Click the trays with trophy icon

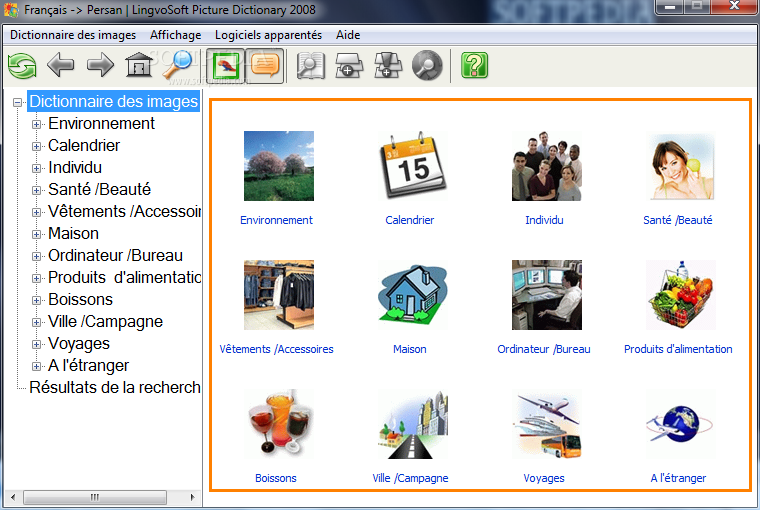pos(388,65)
